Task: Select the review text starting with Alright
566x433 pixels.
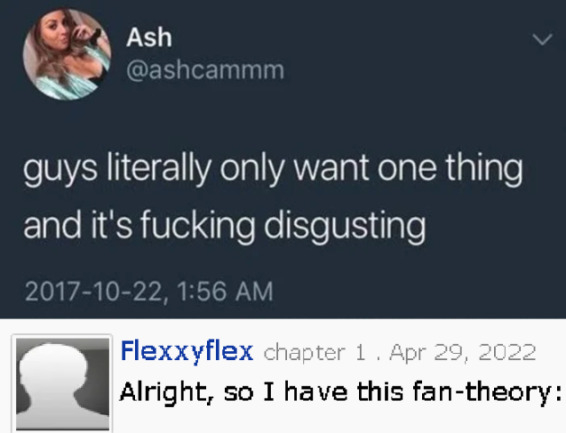Action: [x=340, y=393]
